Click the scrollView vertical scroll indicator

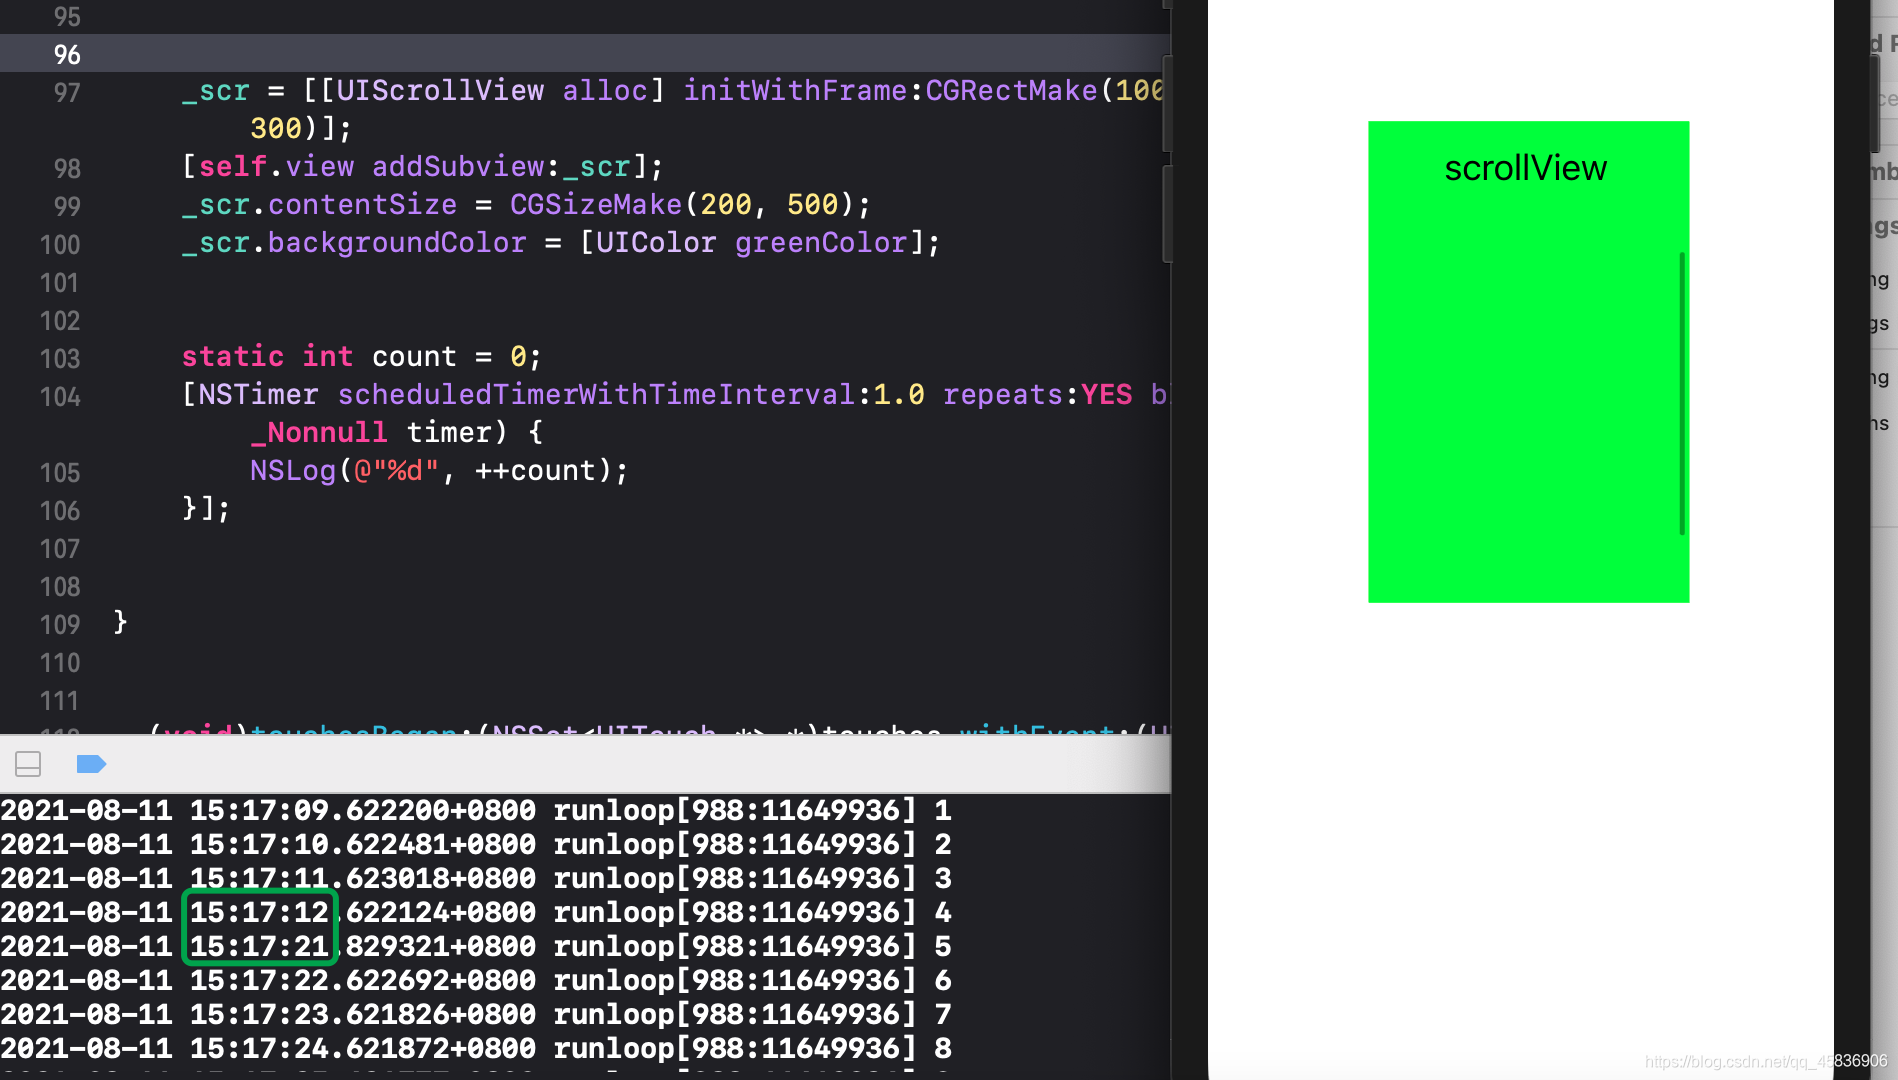(x=1682, y=394)
